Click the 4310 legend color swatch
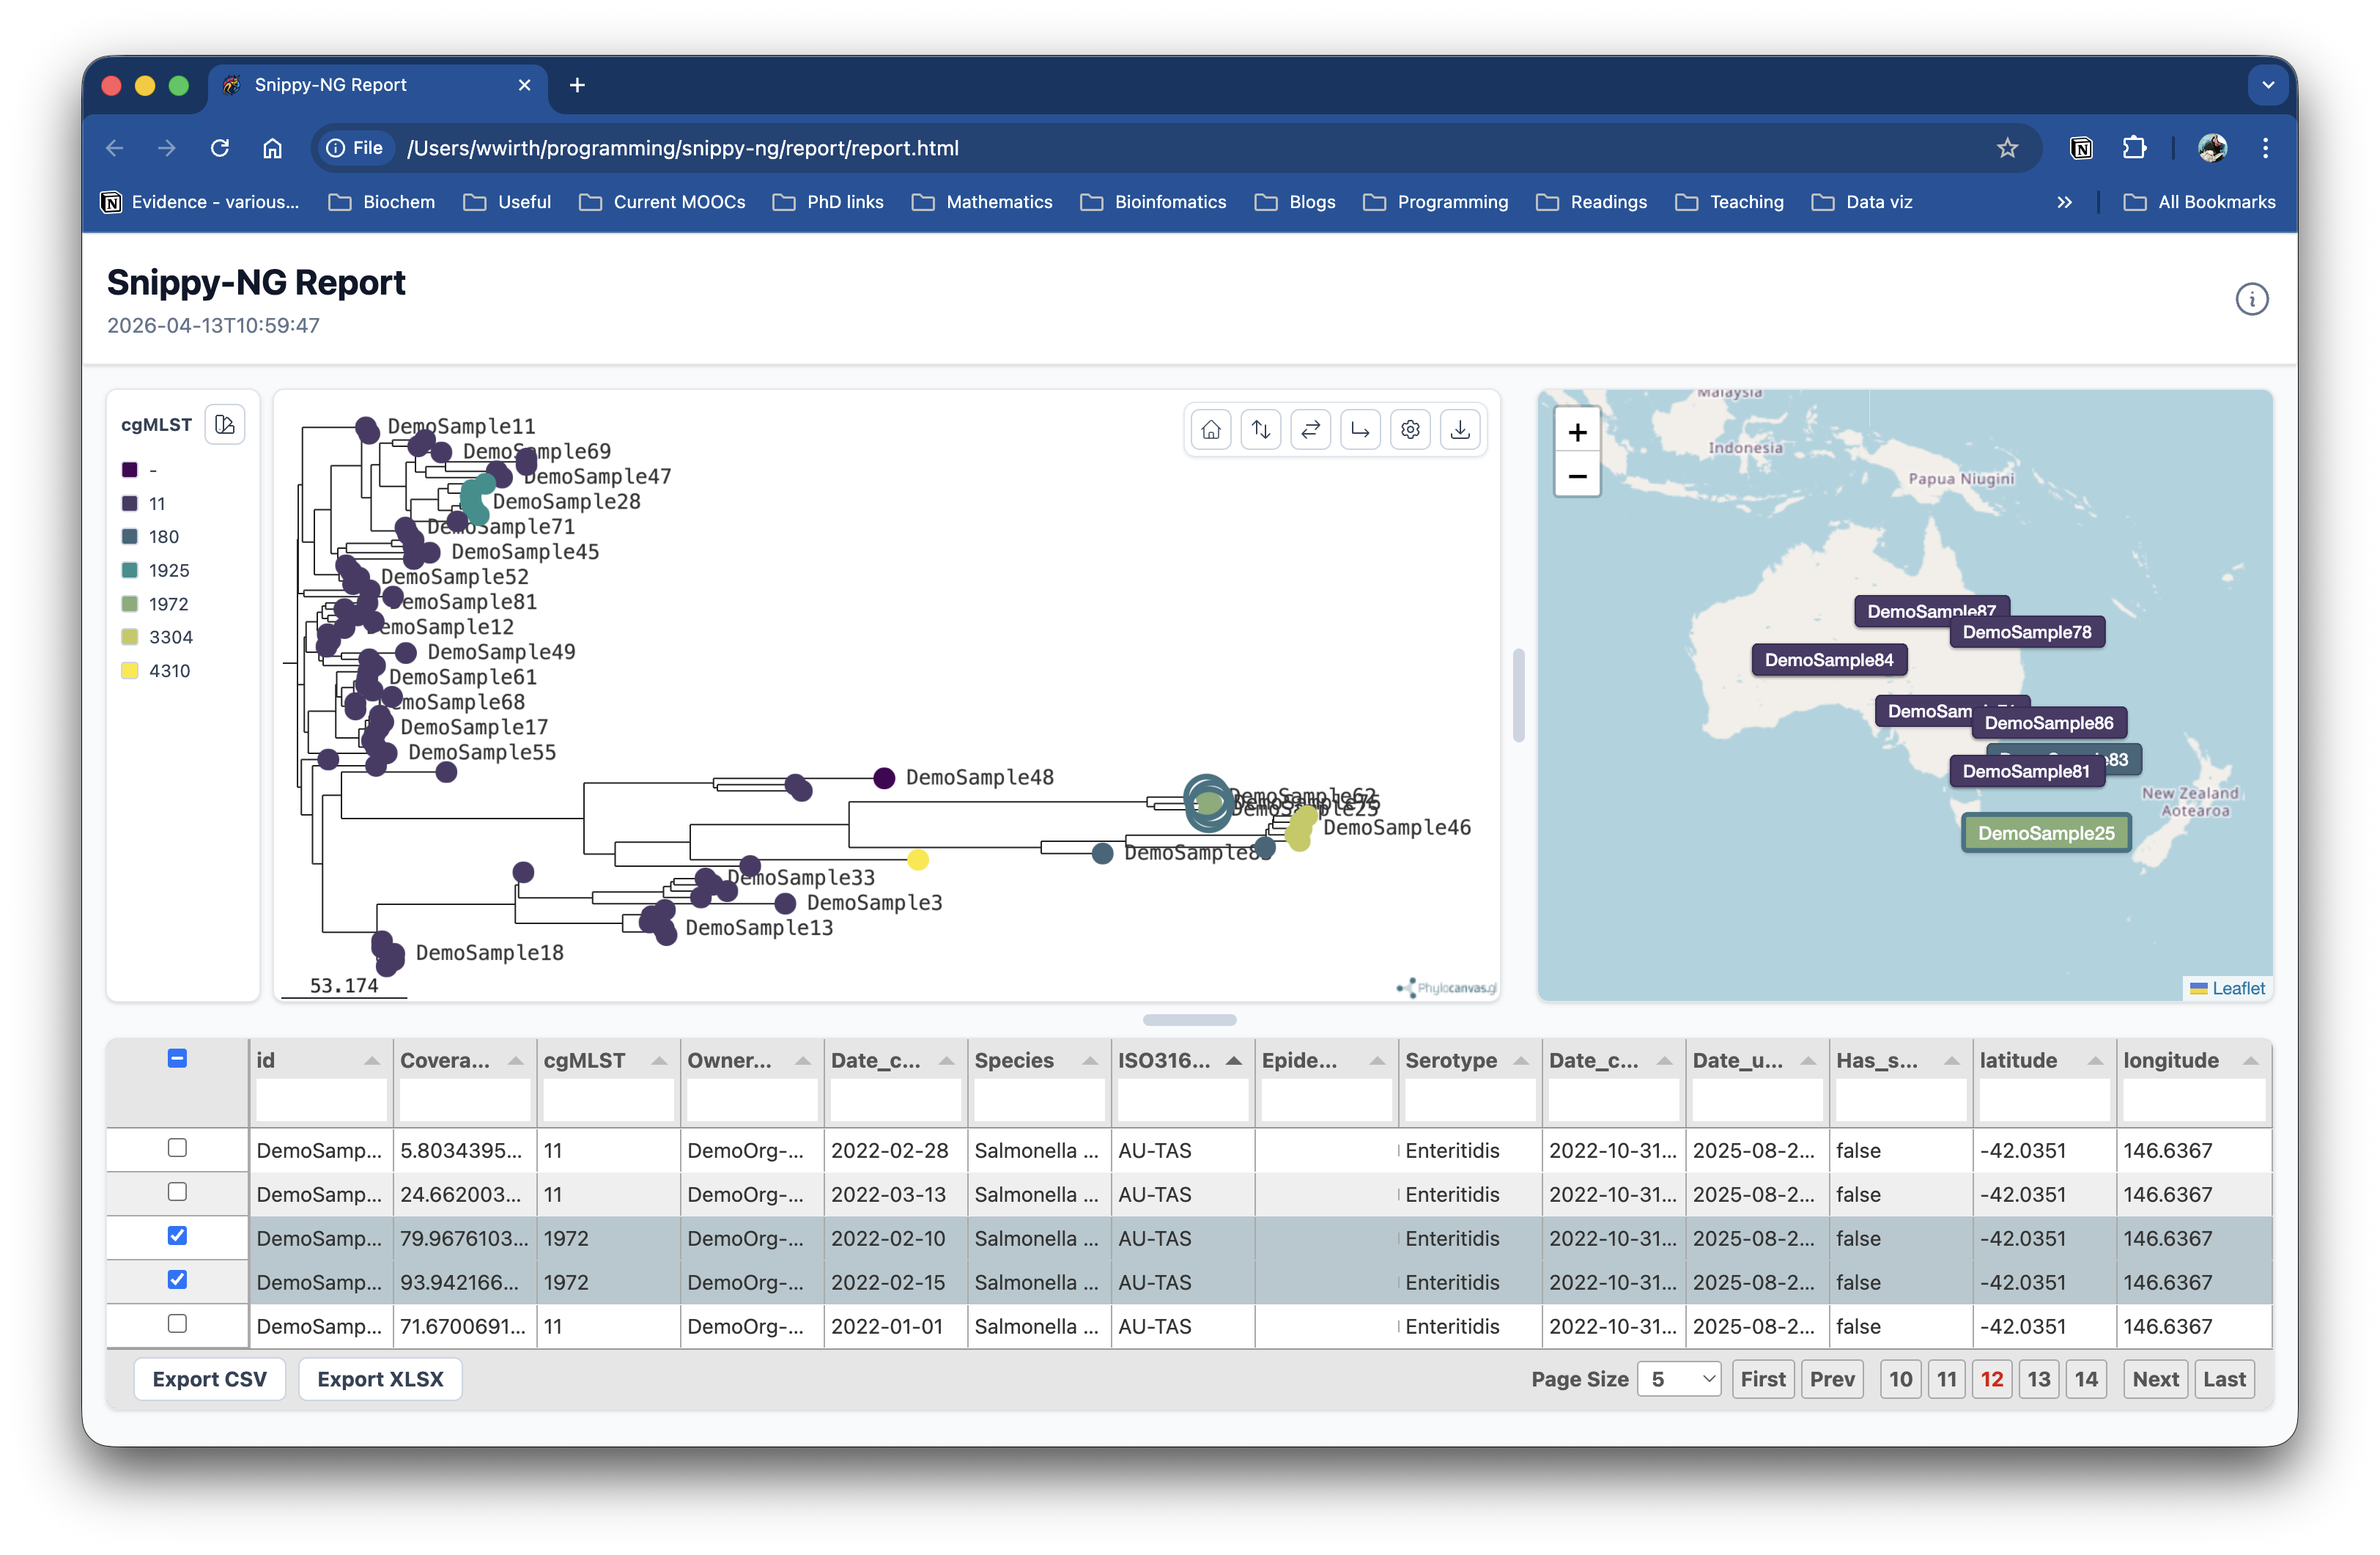This screenshot has height=1555, width=2380. click(x=130, y=671)
